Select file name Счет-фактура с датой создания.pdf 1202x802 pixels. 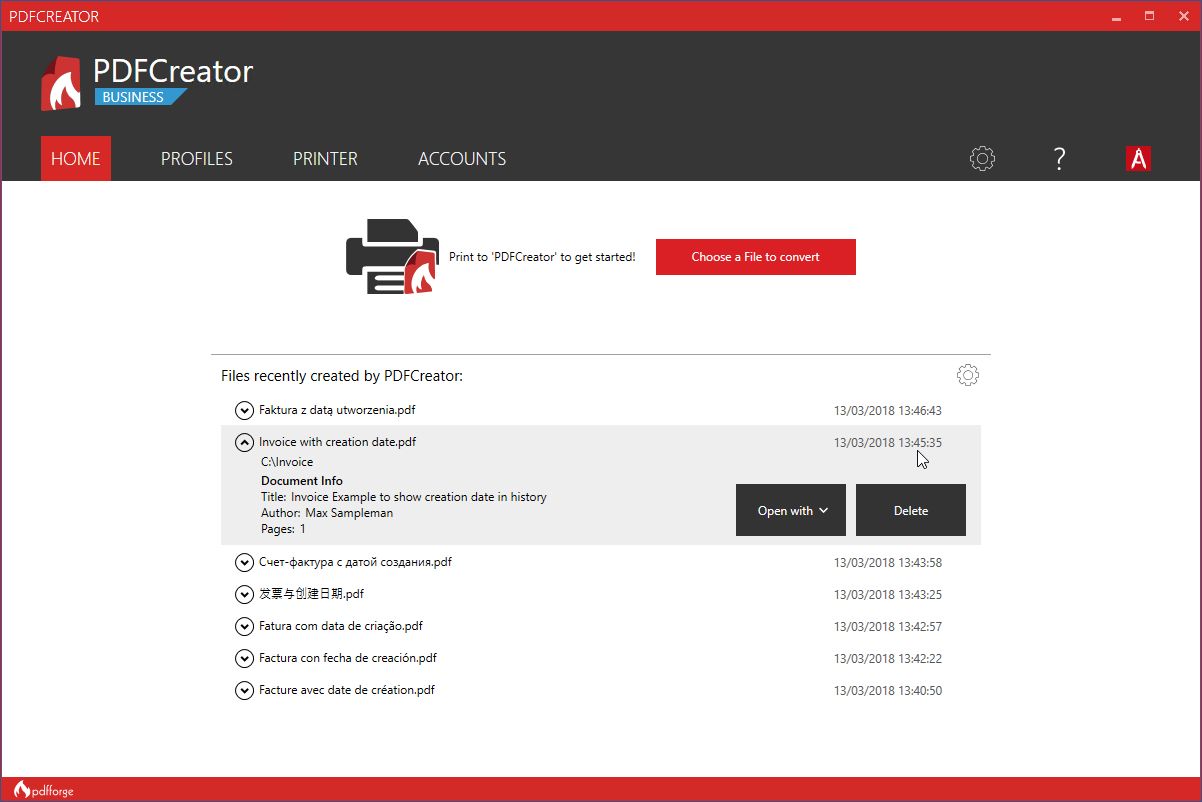tap(355, 562)
